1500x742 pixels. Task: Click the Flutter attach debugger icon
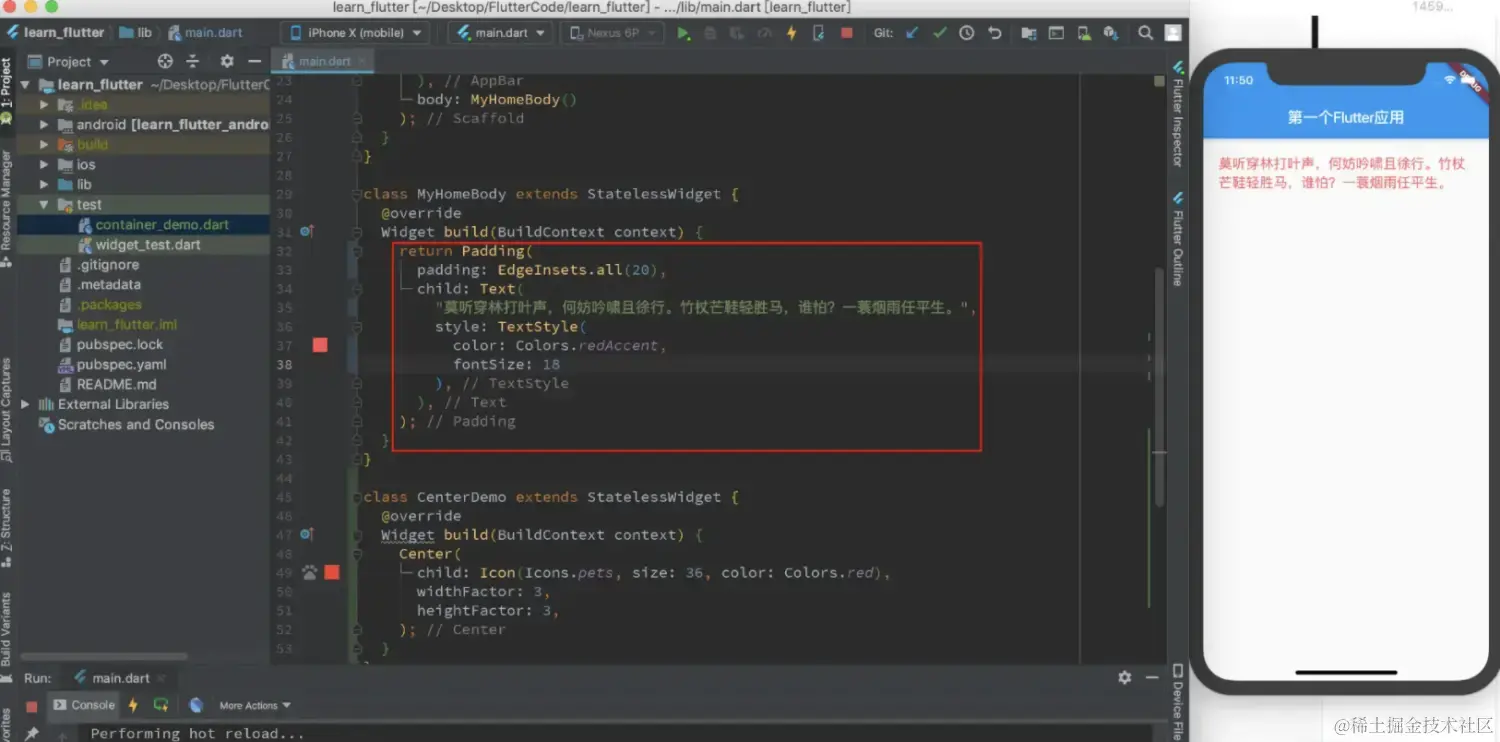click(x=819, y=33)
